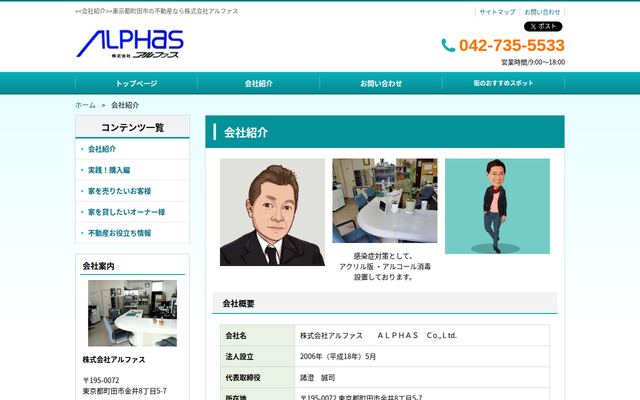
Task: Click the 代表取締役 table row label
Action: 243,378
